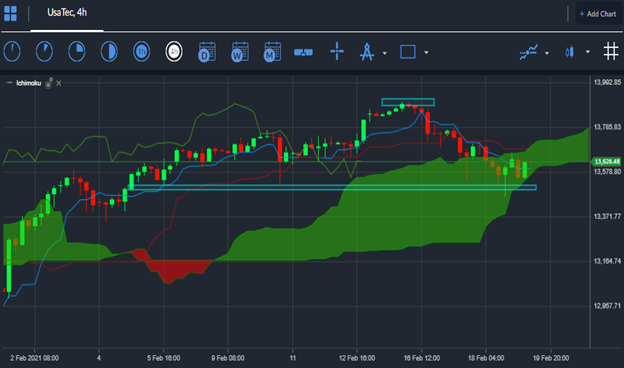Viewport: 624px width, 368px height.
Task: Expand the indicators dropdown arrow
Action: click(547, 53)
